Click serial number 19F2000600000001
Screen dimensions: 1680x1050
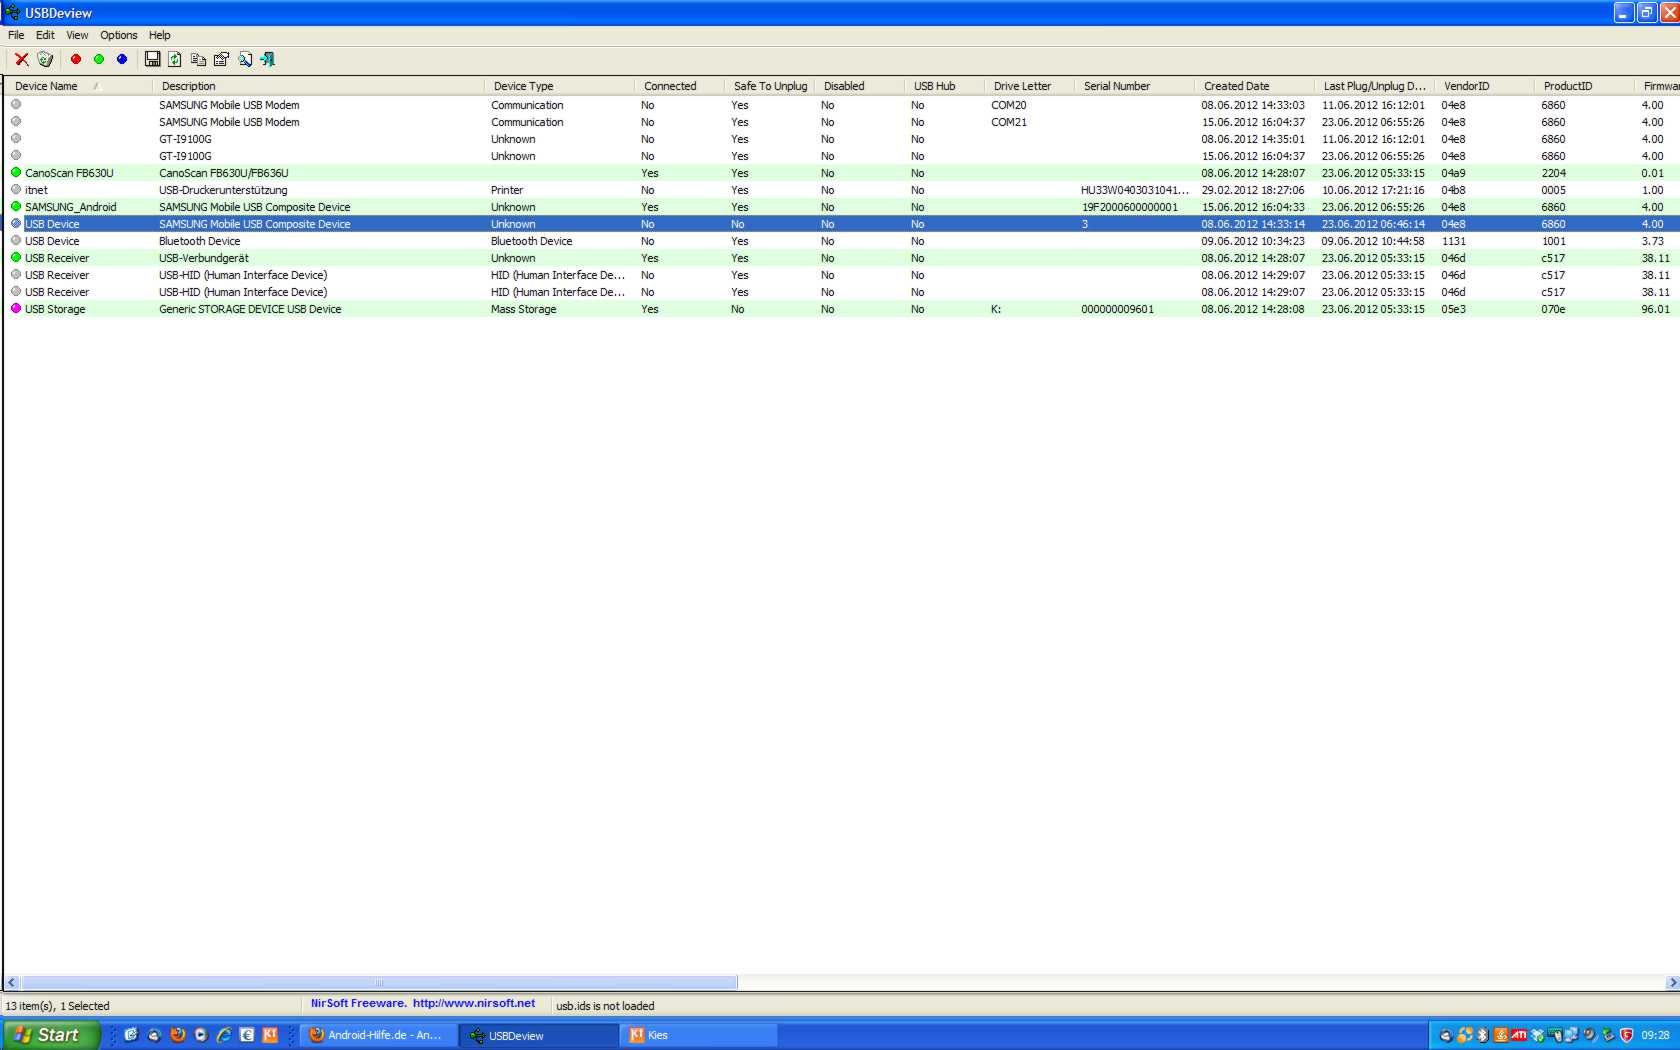pyautogui.click(x=1130, y=206)
